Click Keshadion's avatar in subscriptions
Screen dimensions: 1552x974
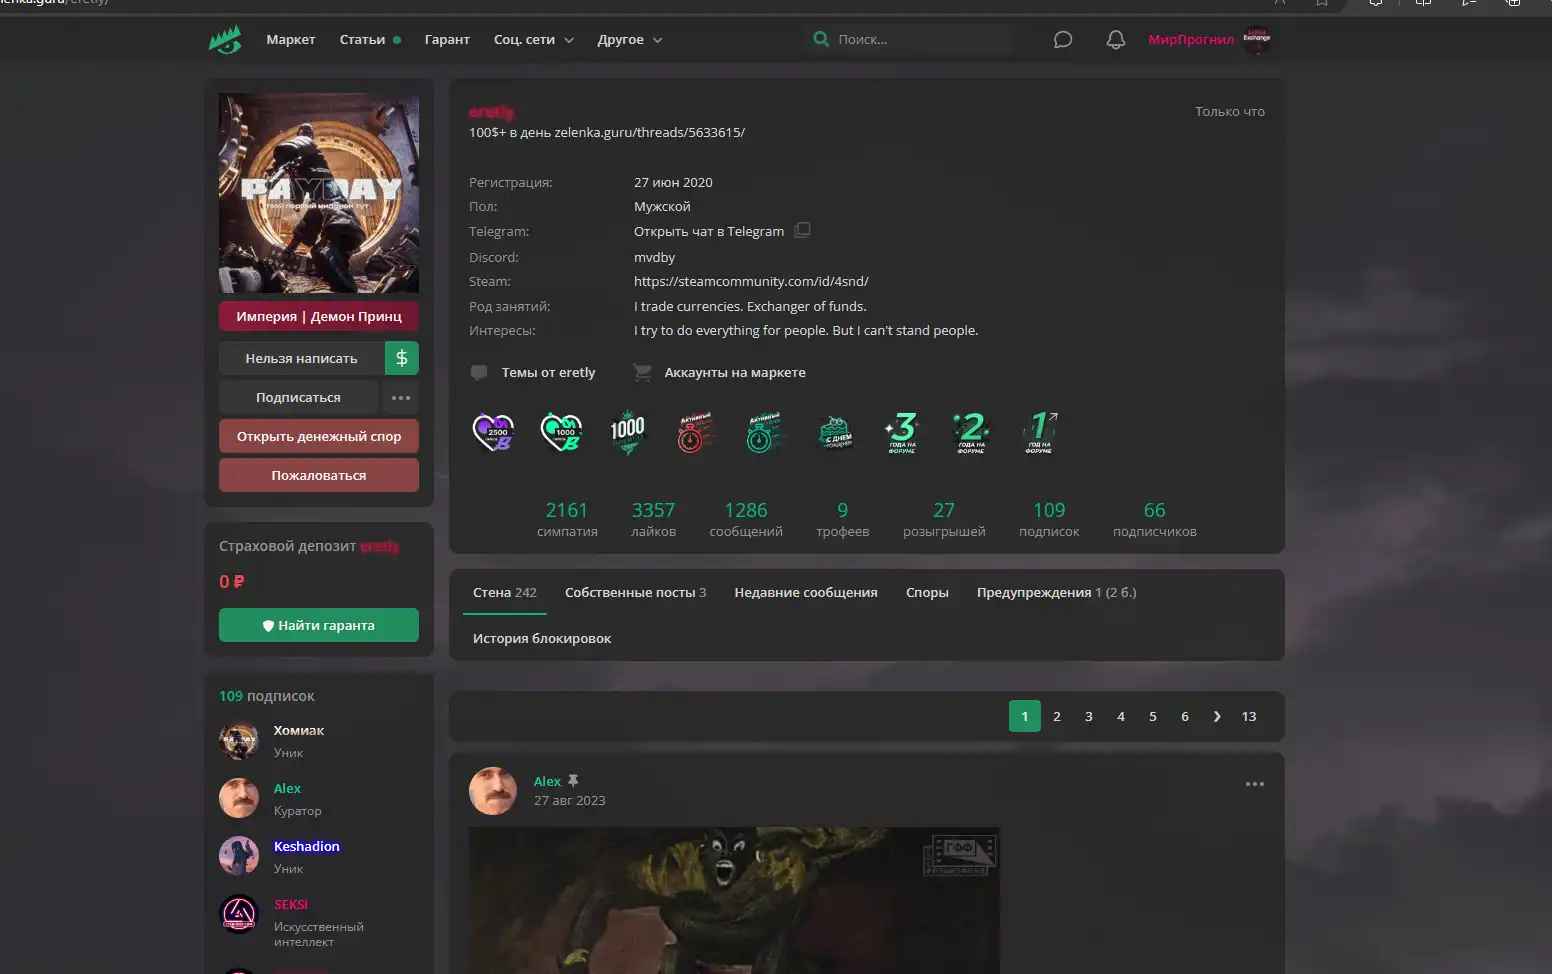239,856
